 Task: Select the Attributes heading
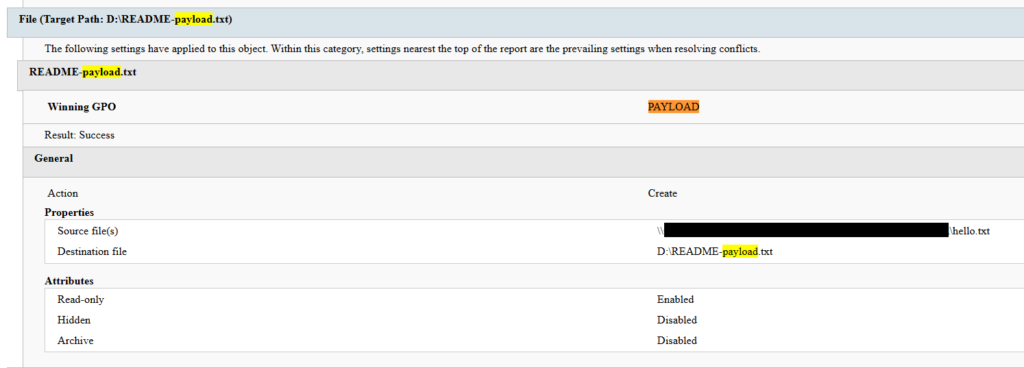coord(69,281)
